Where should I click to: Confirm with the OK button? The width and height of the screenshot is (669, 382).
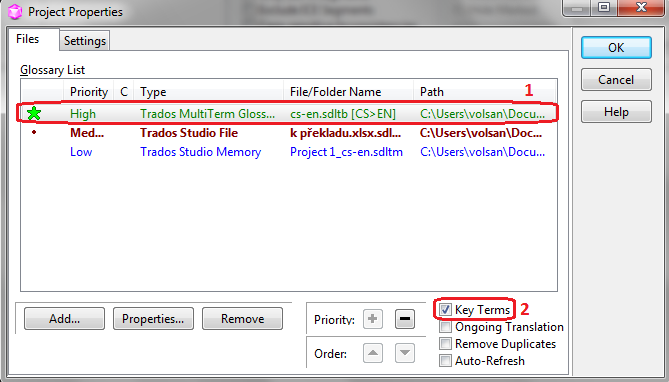click(x=616, y=47)
